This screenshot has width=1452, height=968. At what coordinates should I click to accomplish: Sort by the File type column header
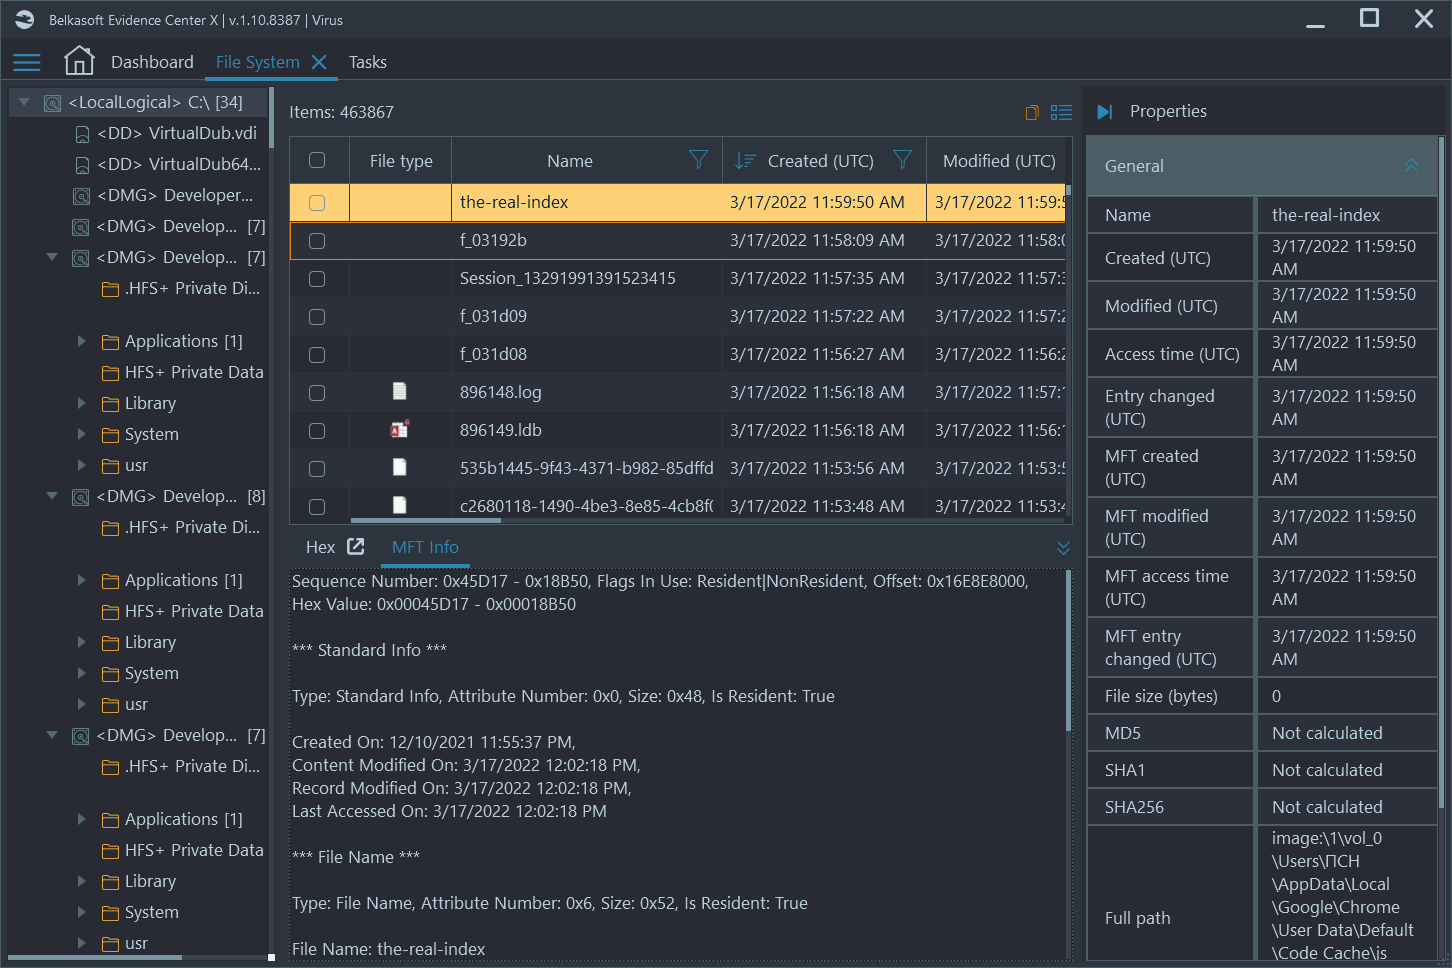pyautogui.click(x=401, y=161)
